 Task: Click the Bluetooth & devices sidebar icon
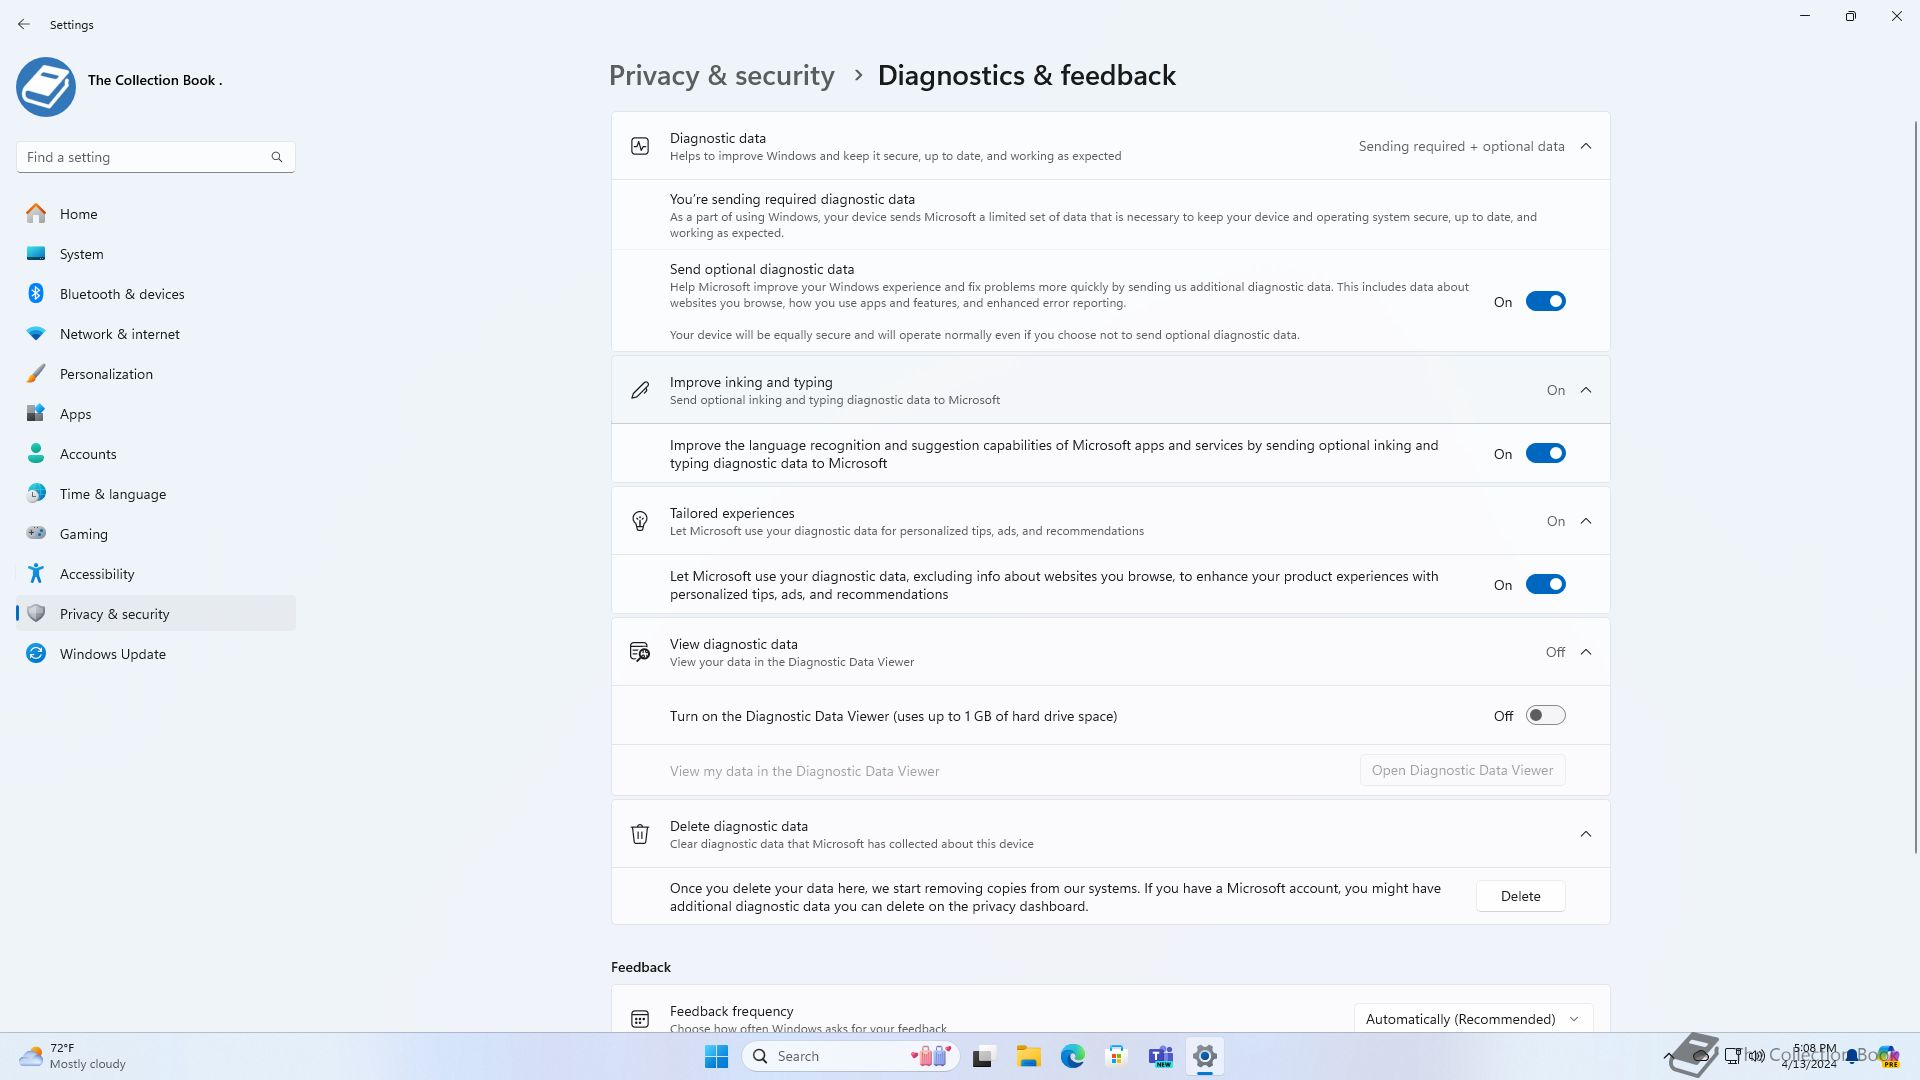click(36, 293)
